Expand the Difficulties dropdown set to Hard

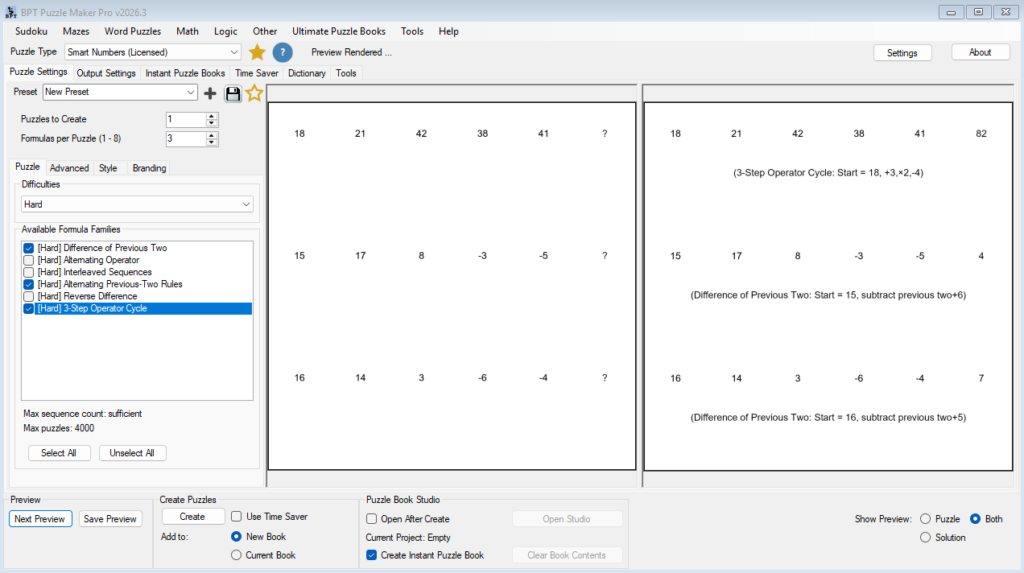(137, 205)
